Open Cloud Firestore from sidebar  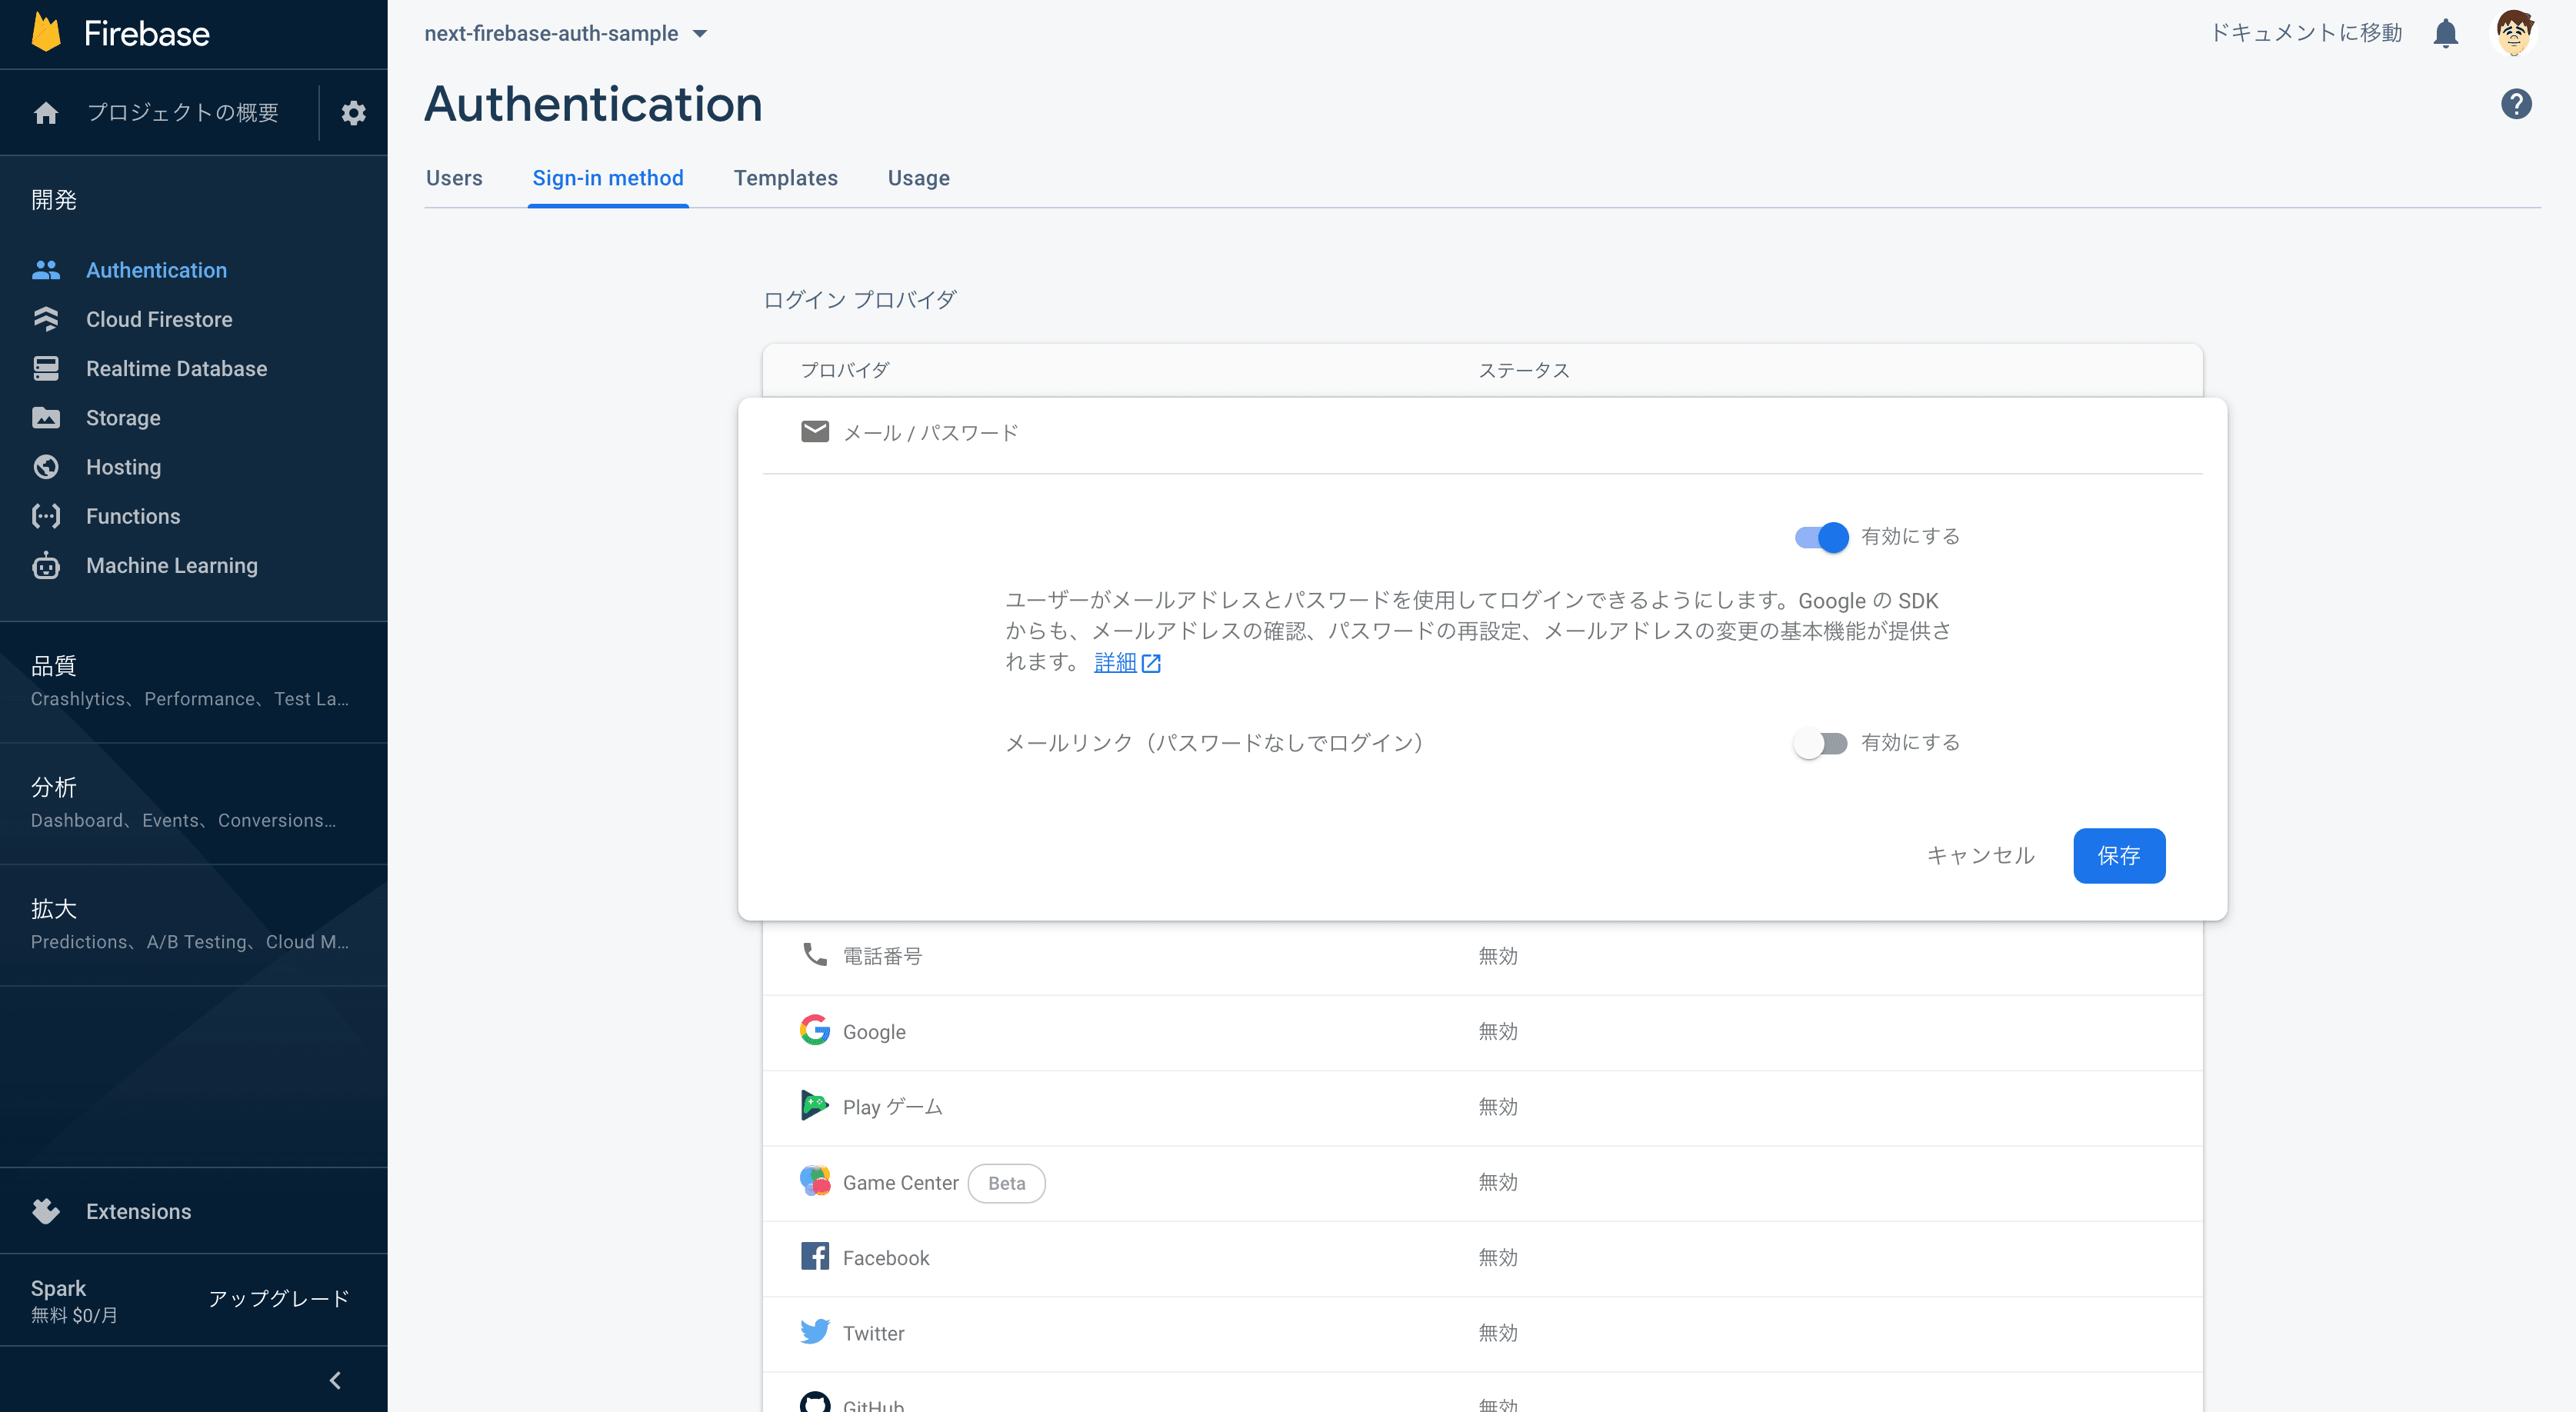tap(158, 320)
